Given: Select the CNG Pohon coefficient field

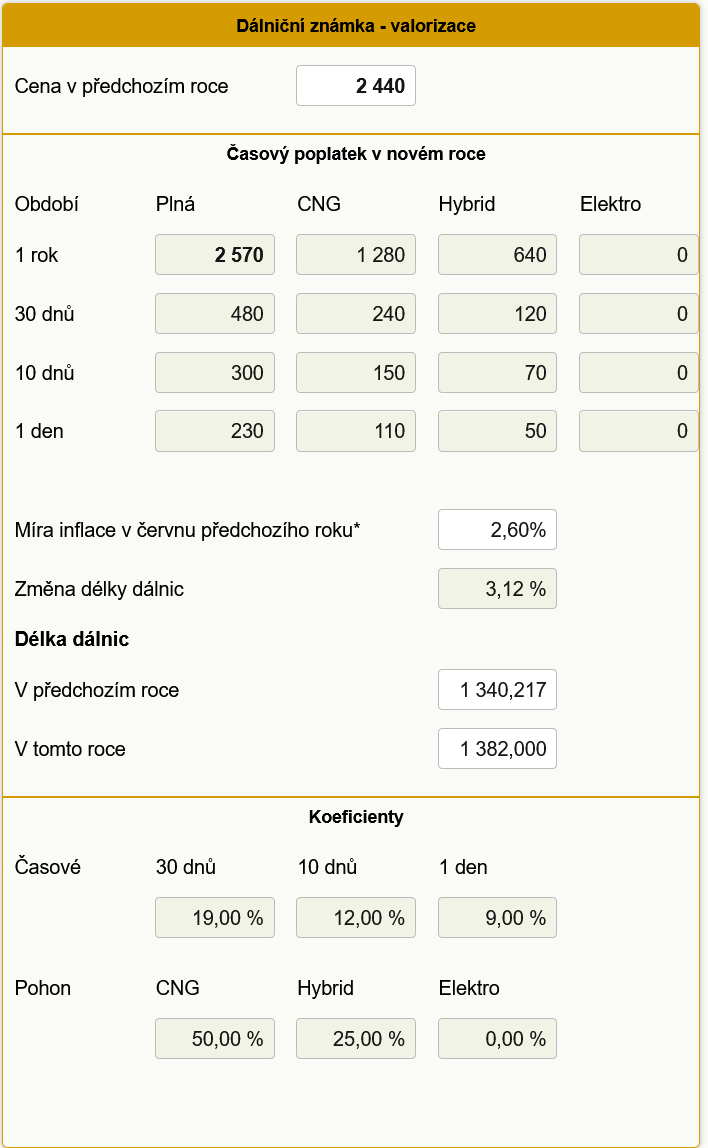Looking at the screenshot, I should pyautogui.click(x=214, y=1039).
